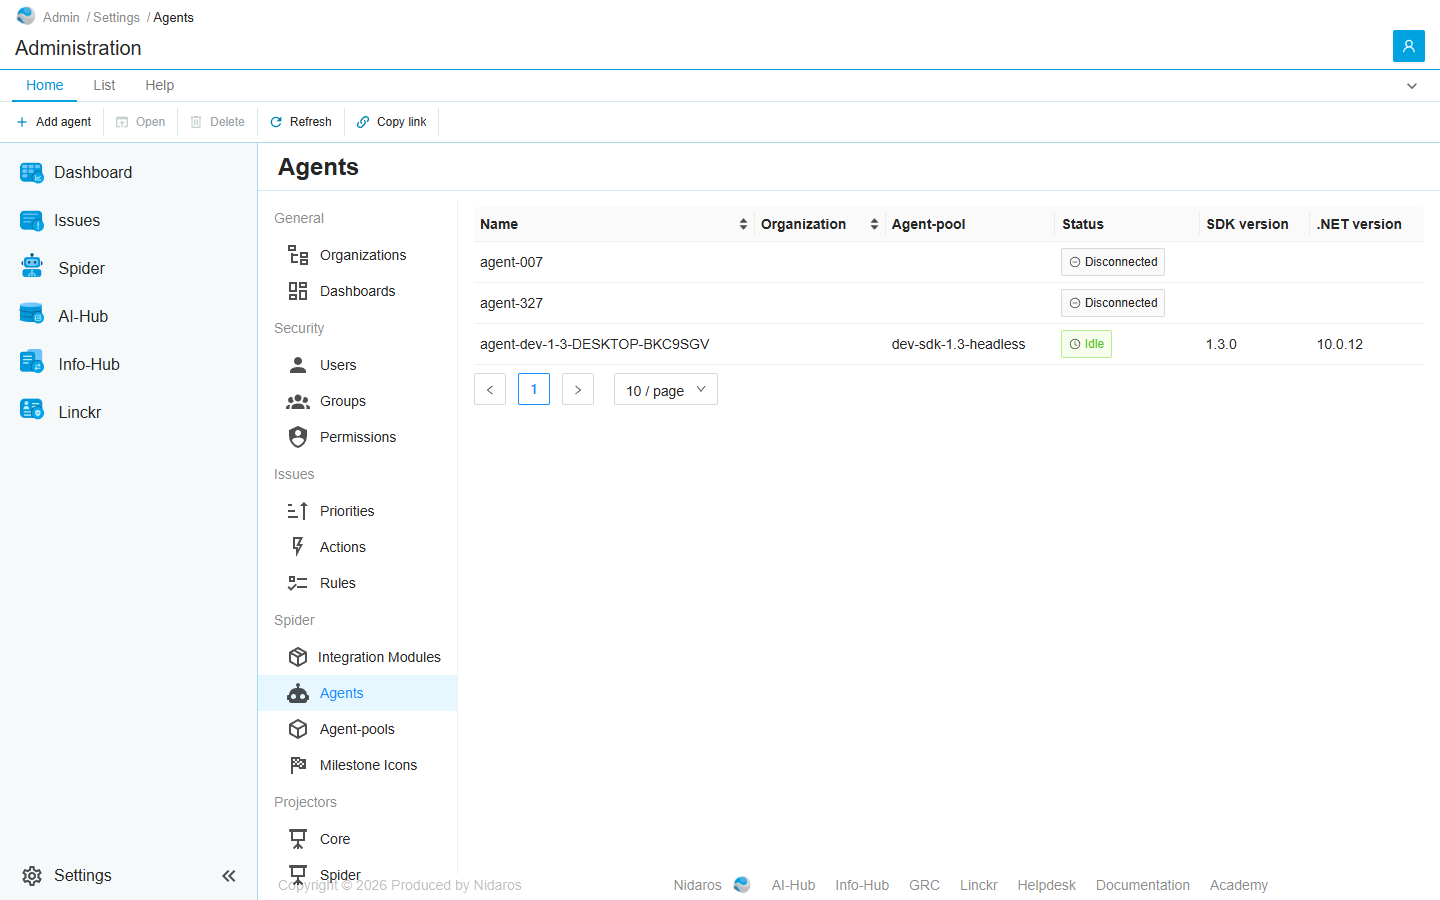Screen dimensions: 1440x900
Task: Click the Status column header
Action: [1083, 224]
